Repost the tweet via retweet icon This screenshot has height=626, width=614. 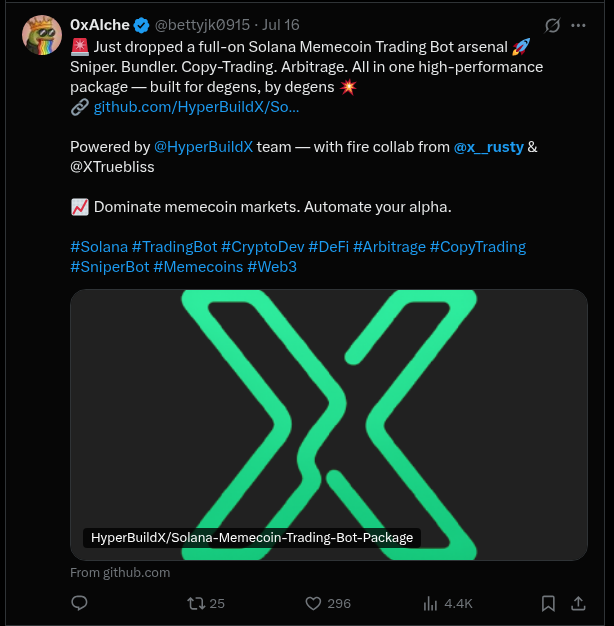coord(197,603)
